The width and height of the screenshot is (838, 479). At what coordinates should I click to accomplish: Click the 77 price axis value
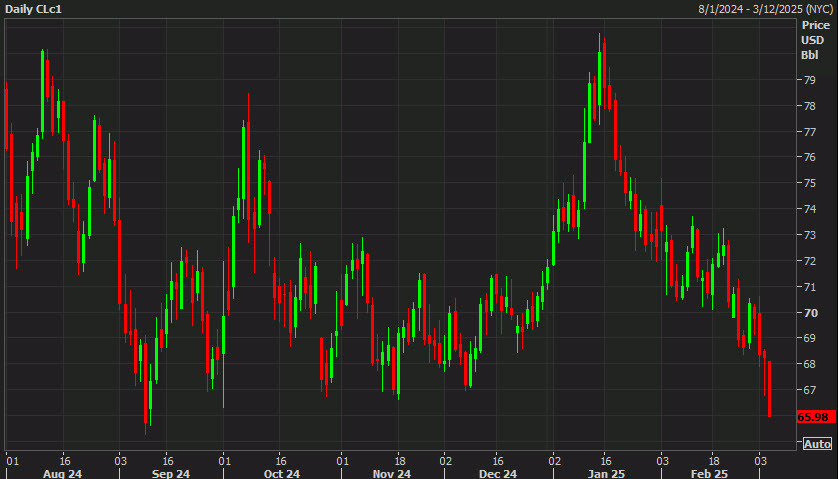pyautogui.click(x=809, y=132)
